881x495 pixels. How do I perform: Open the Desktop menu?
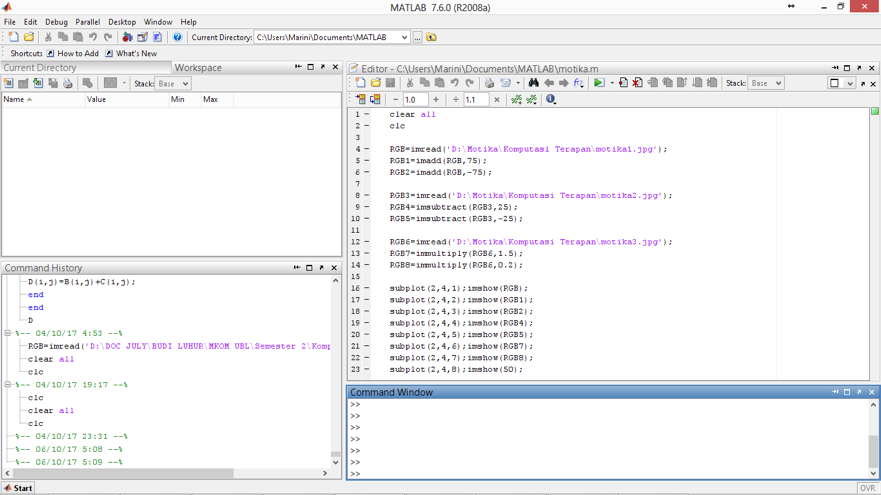click(x=122, y=22)
